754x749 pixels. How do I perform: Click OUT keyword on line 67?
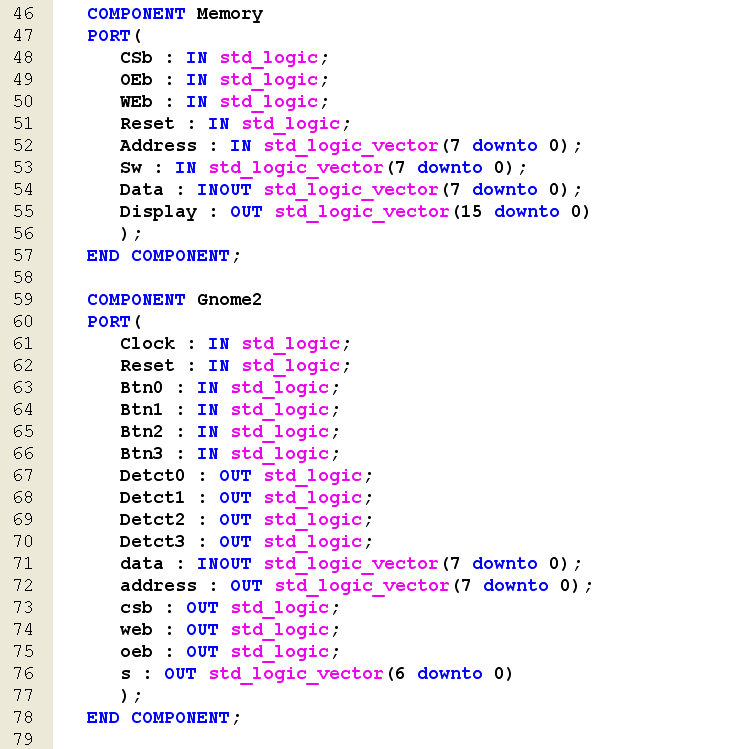235,475
